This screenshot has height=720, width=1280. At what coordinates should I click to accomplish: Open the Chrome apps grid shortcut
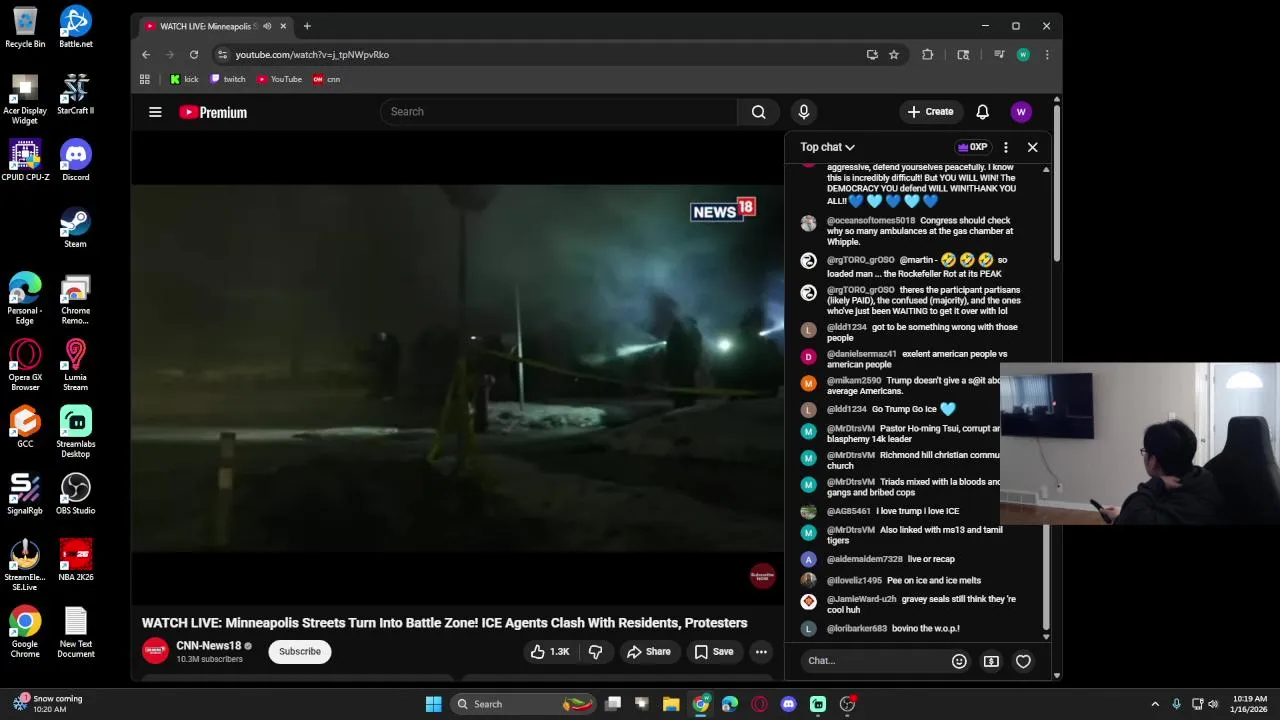point(145,79)
